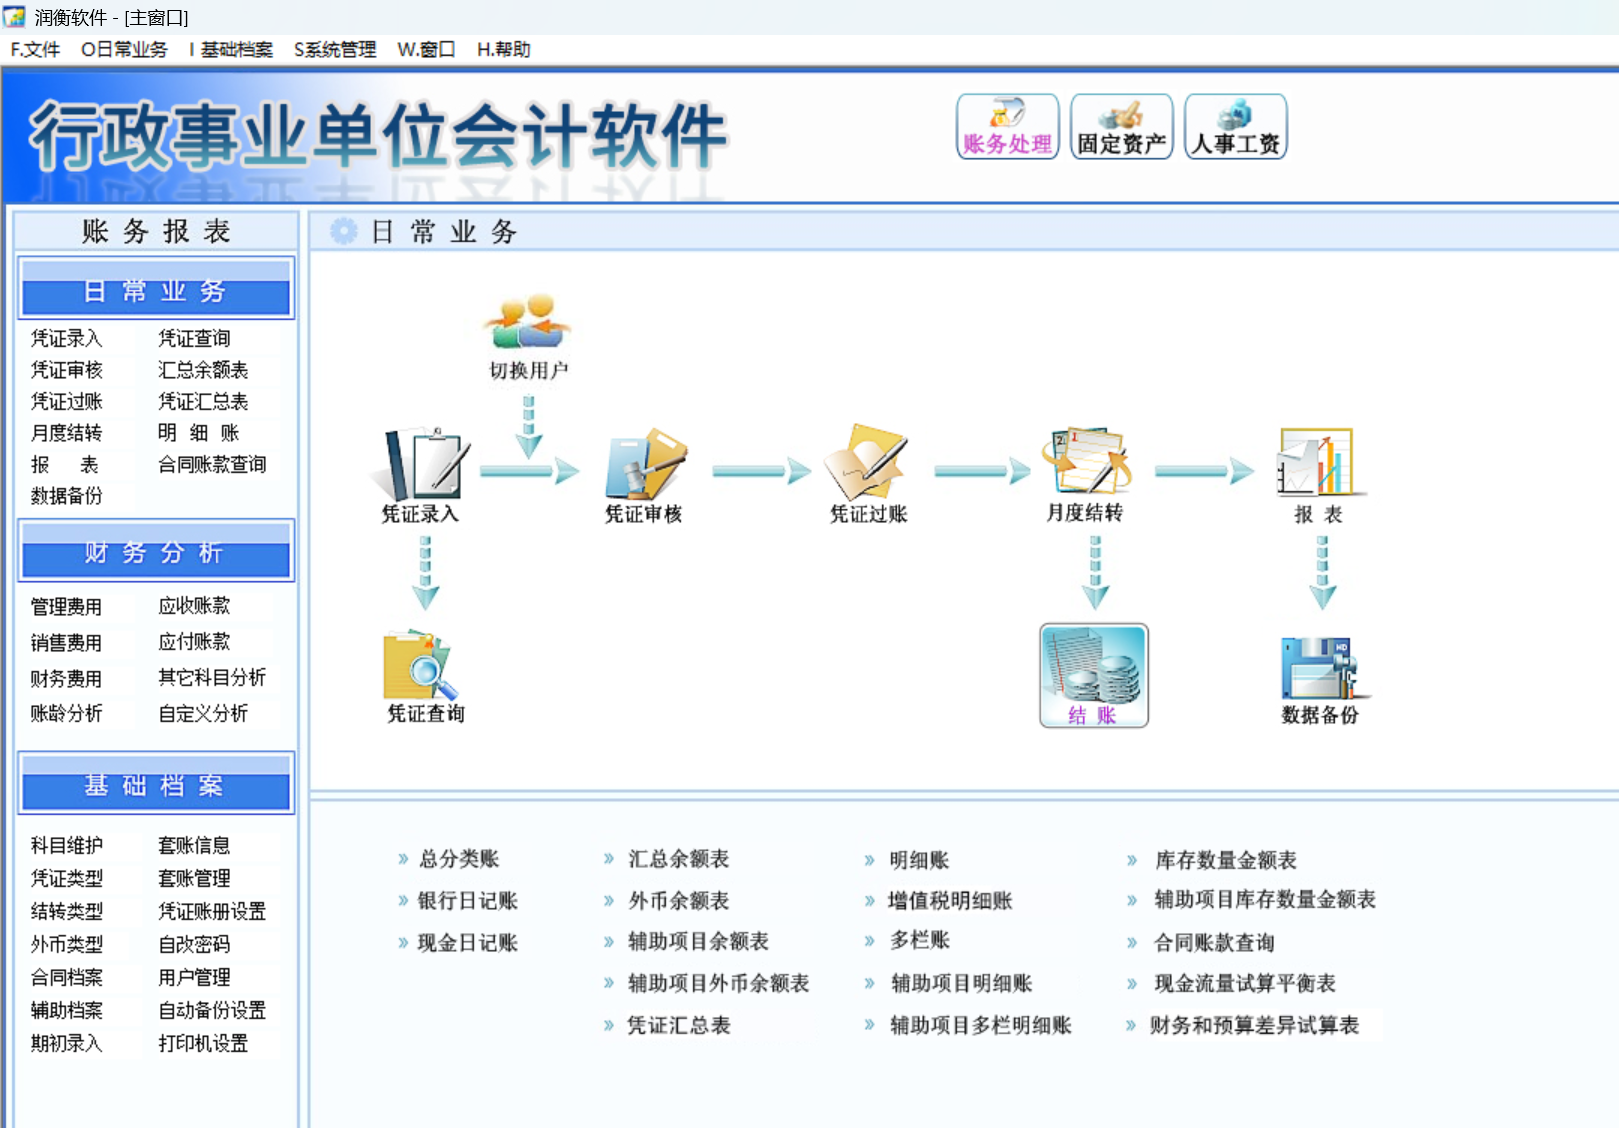
Task: Switch to 固定资产 module button
Action: click(1121, 127)
